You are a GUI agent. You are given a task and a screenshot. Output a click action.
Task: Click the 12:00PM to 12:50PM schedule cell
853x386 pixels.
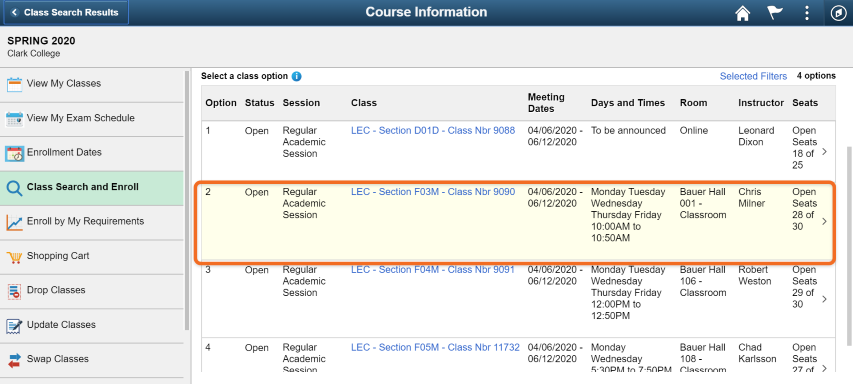coord(627,292)
